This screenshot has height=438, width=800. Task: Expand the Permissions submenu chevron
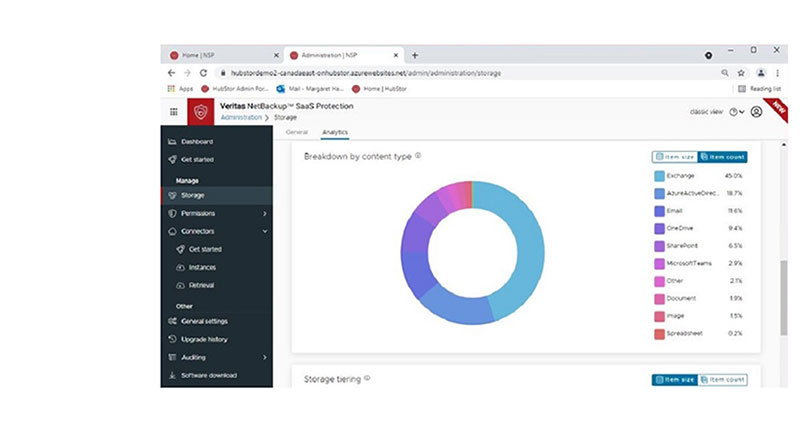265,213
